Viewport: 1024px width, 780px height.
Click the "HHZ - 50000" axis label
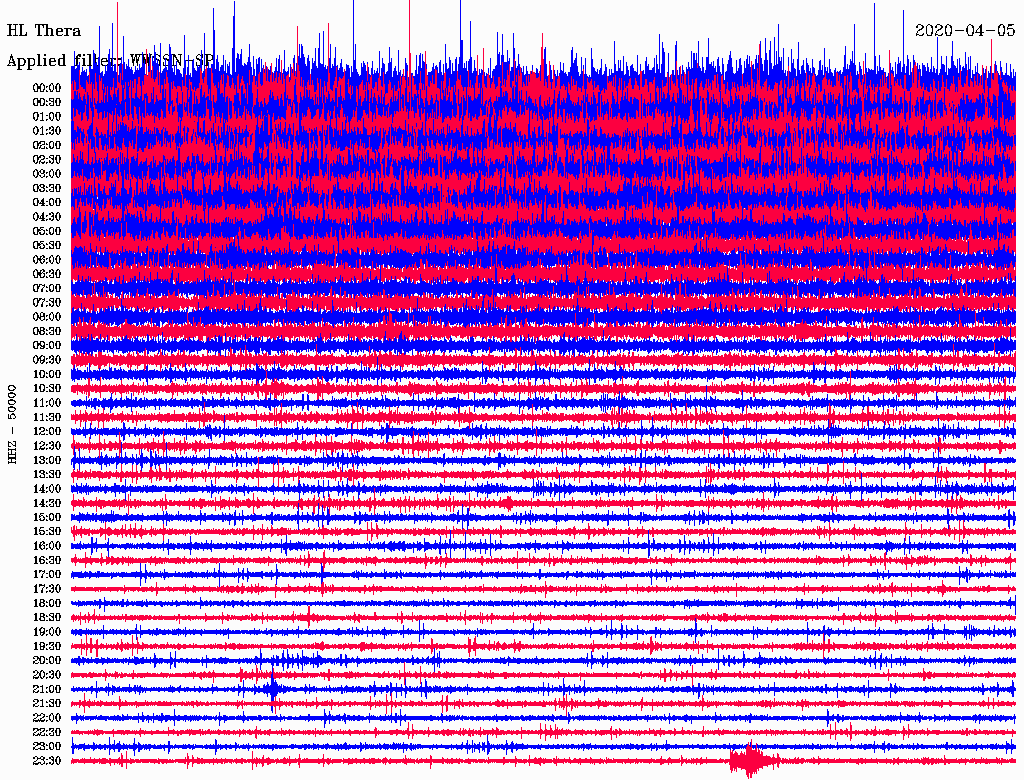tap(12, 425)
